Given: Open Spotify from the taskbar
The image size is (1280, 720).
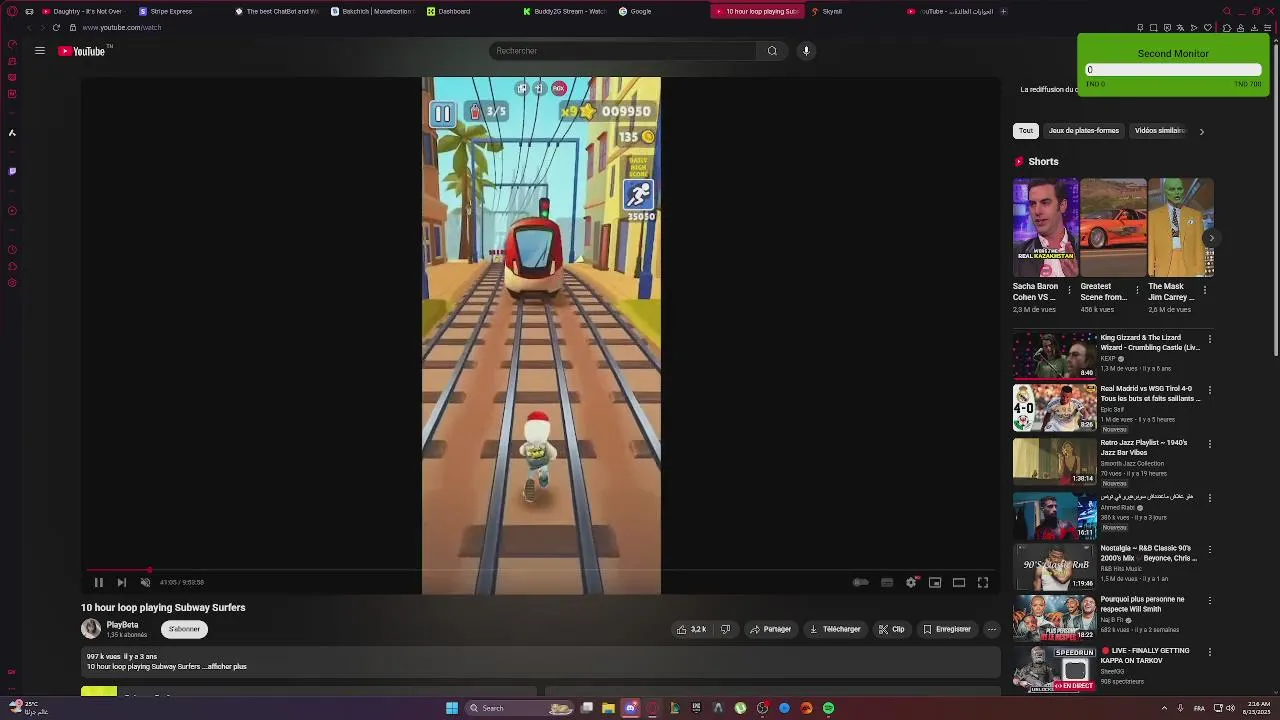Looking at the screenshot, I should pyautogui.click(x=828, y=708).
